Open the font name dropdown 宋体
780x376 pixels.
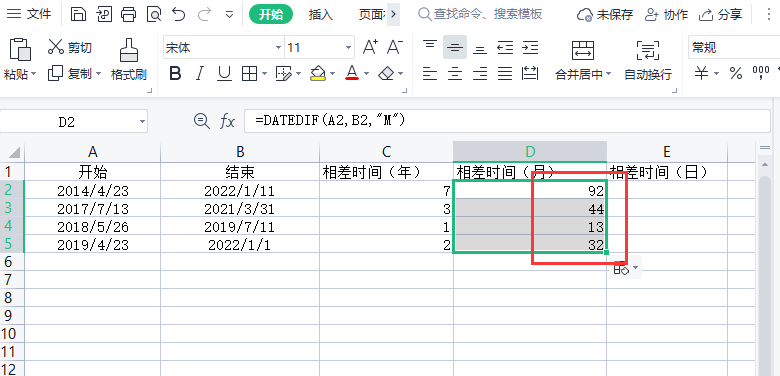(279, 48)
